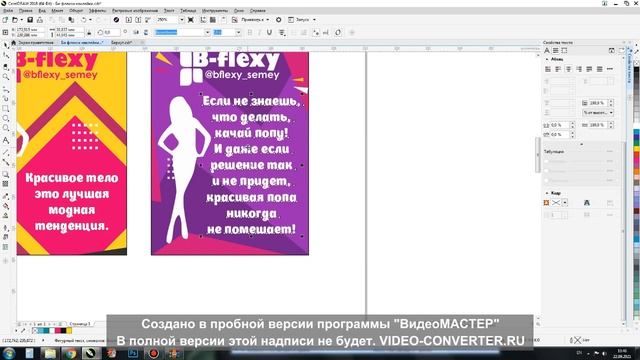Set paragraph to full justify

pos(589,69)
